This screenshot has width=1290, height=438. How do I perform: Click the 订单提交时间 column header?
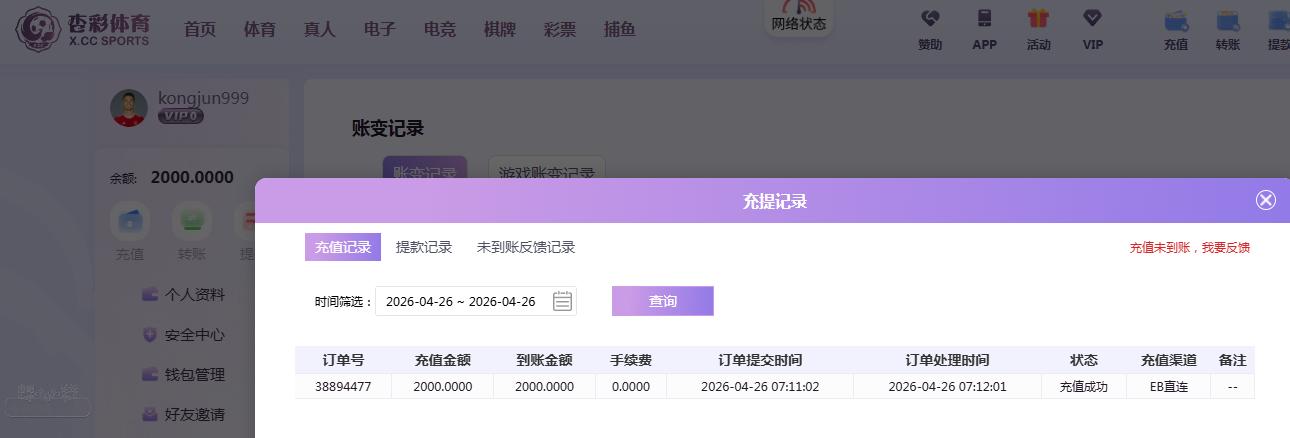[760, 360]
